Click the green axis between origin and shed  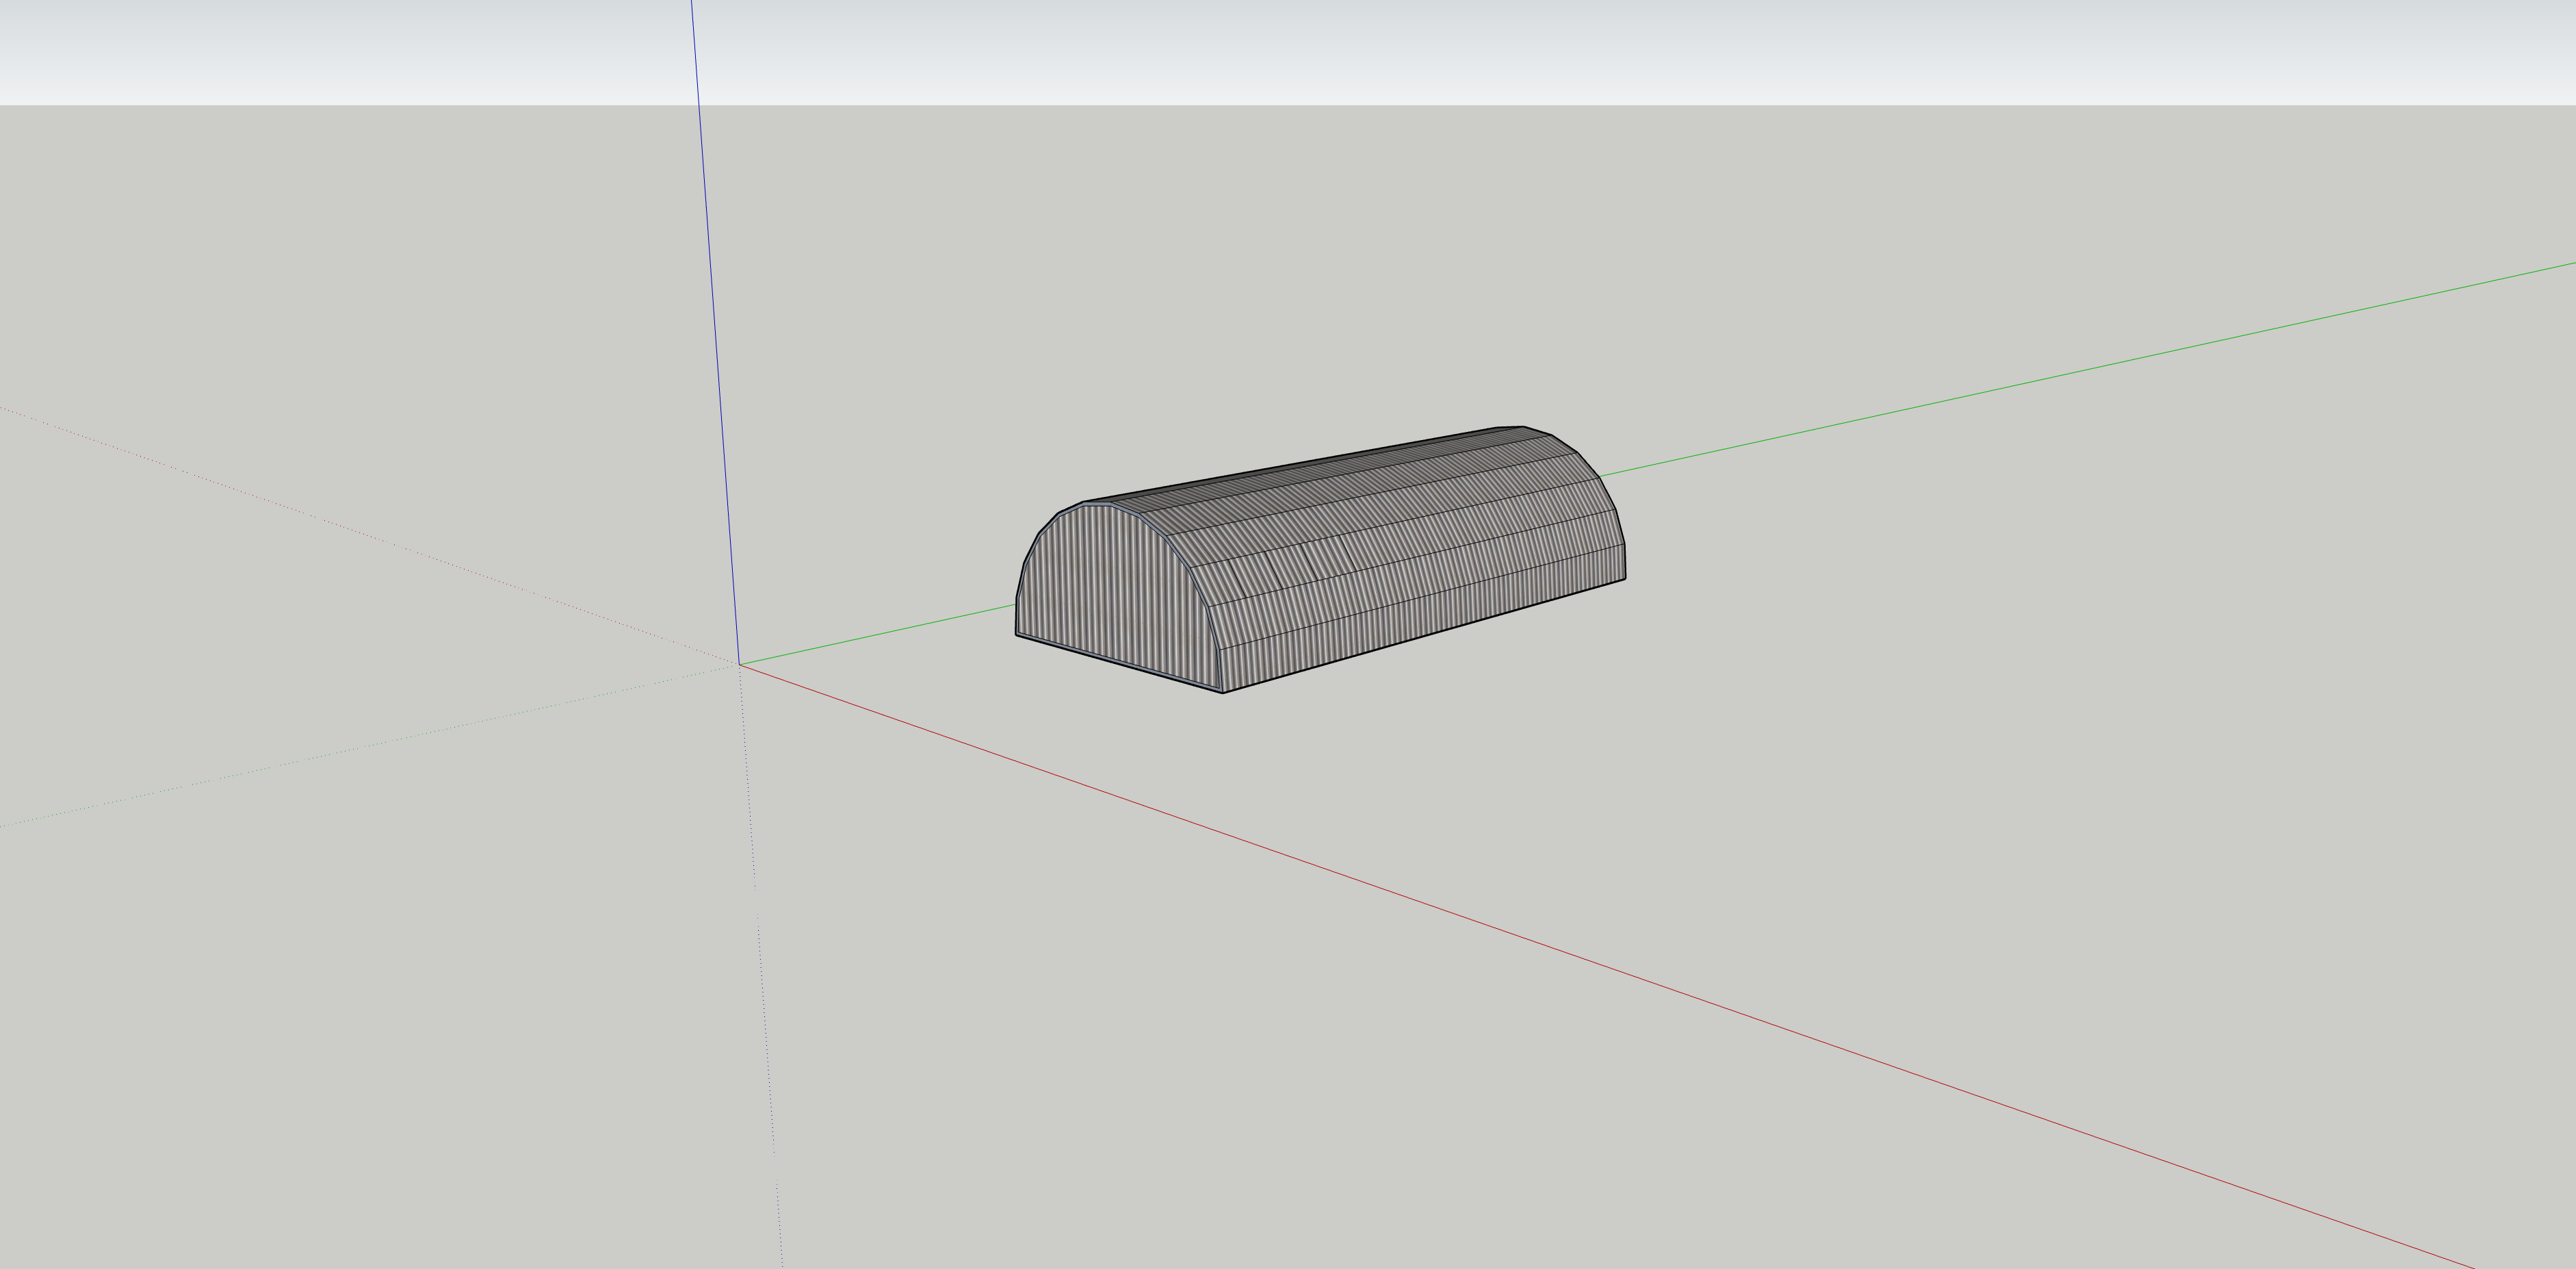click(880, 634)
